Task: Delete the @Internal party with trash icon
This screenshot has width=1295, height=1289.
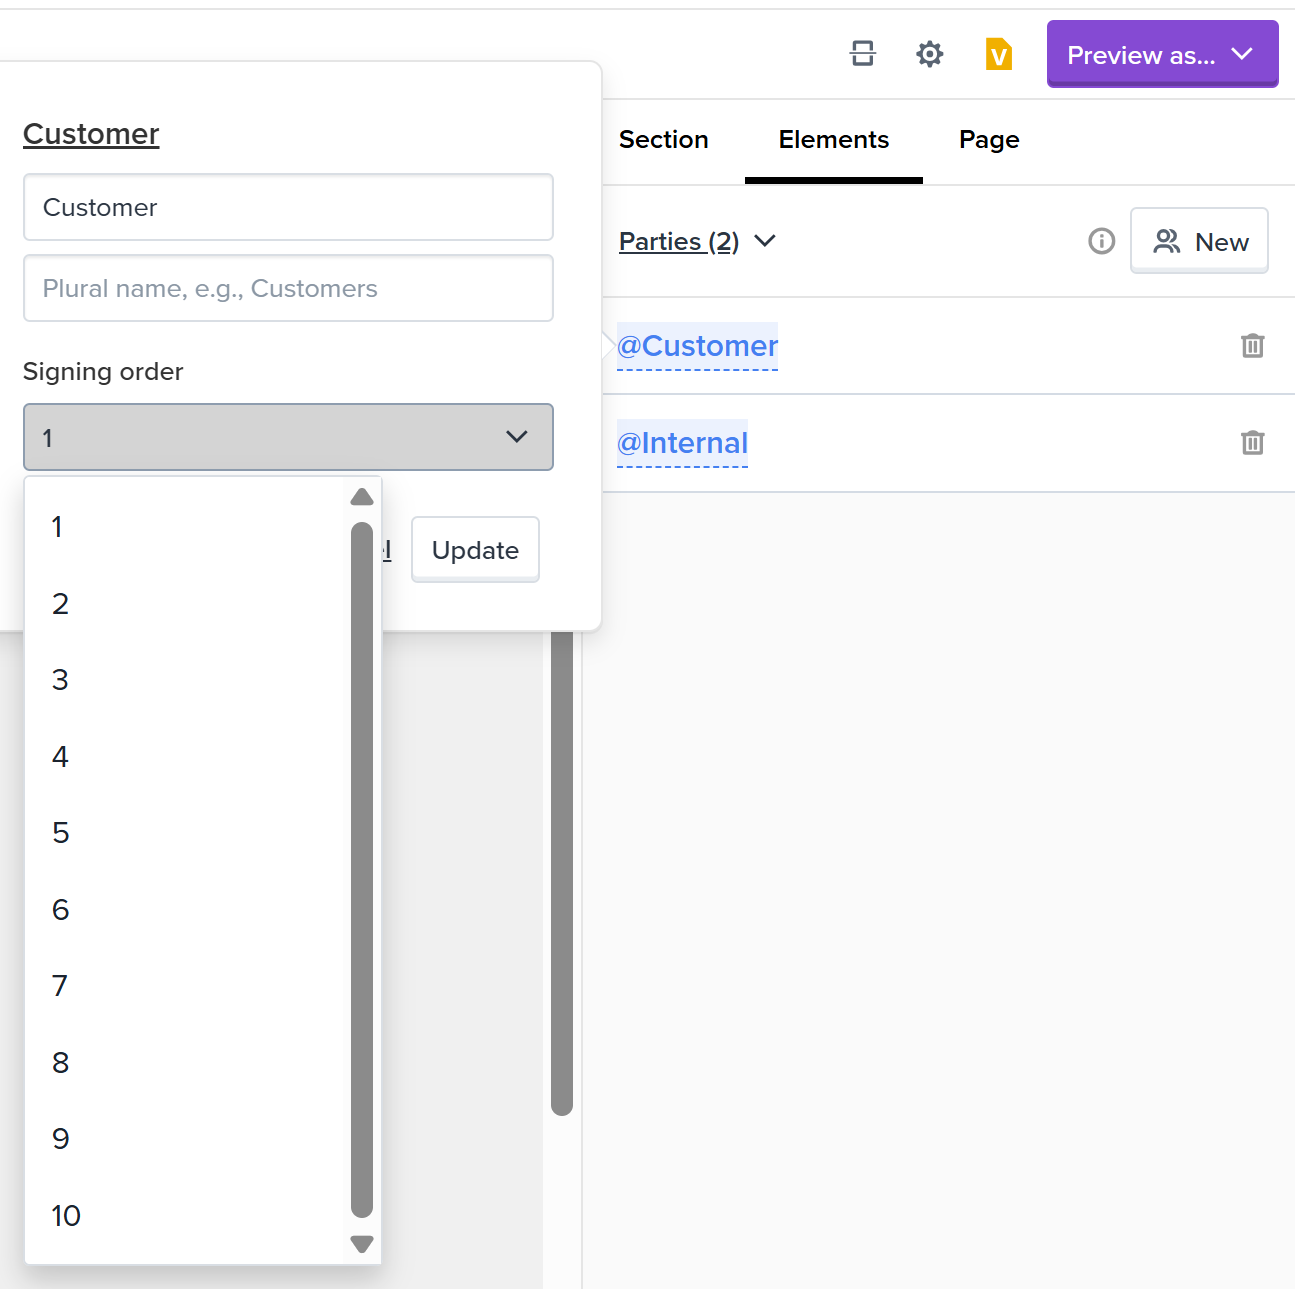Action: (x=1252, y=443)
